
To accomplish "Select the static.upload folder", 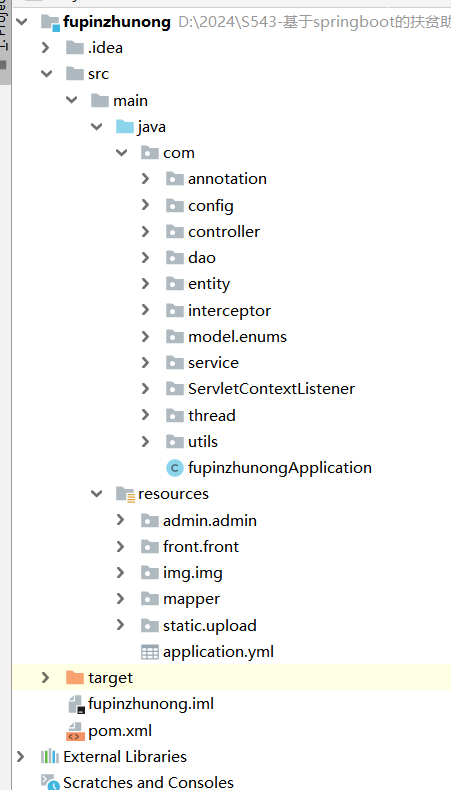I will coord(210,625).
